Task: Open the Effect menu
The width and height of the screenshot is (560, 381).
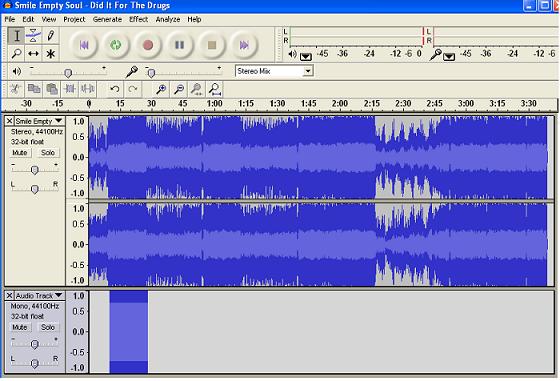Action: (x=138, y=19)
